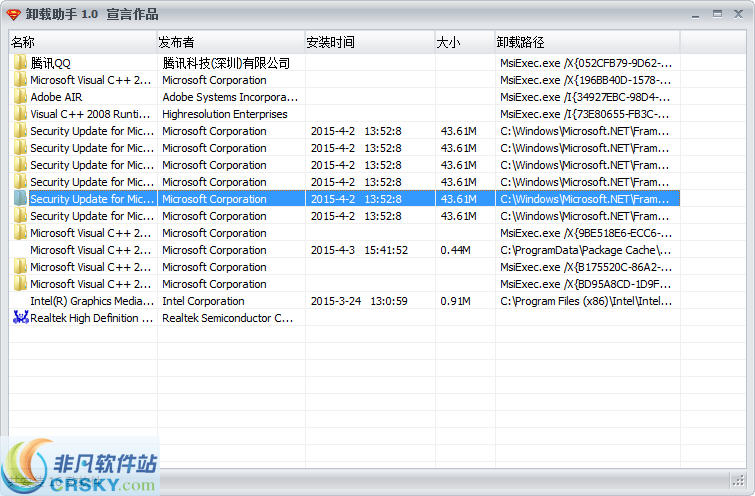The width and height of the screenshot is (755, 496).
Task: Click the folder icon next to 腾讯QQ
Action: [20, 63]
